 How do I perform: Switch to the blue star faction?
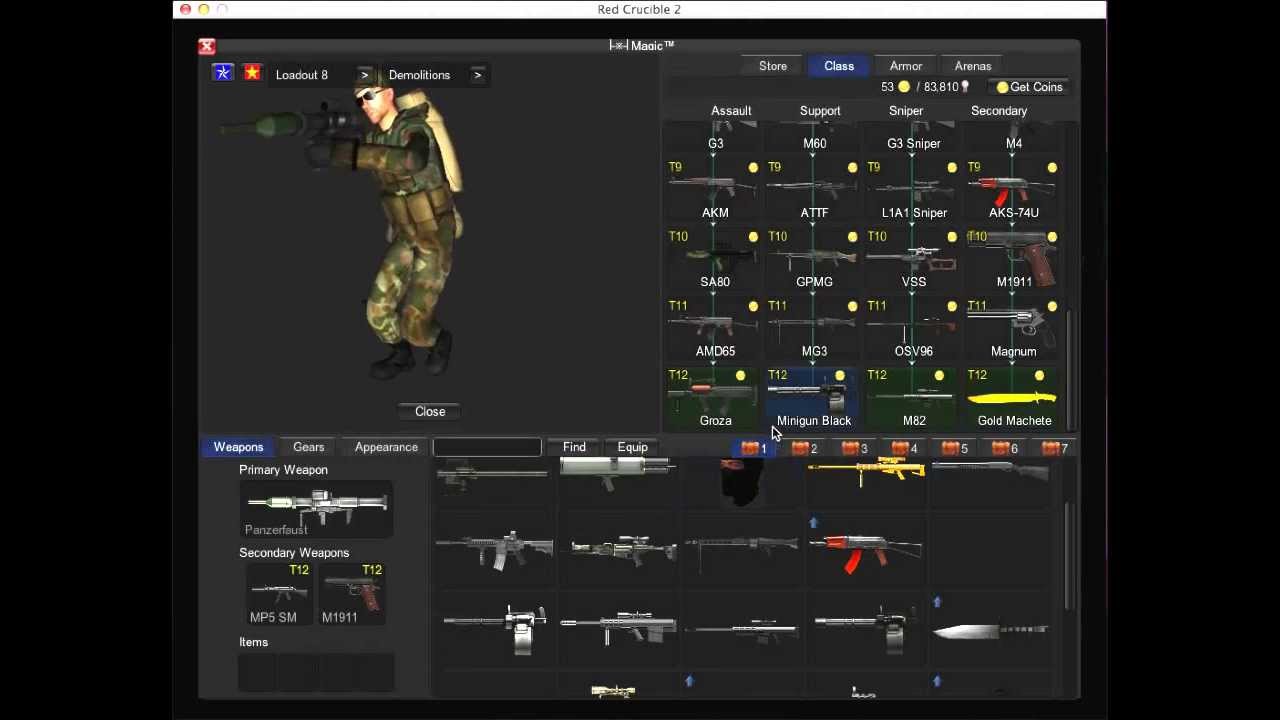(223, 74)
